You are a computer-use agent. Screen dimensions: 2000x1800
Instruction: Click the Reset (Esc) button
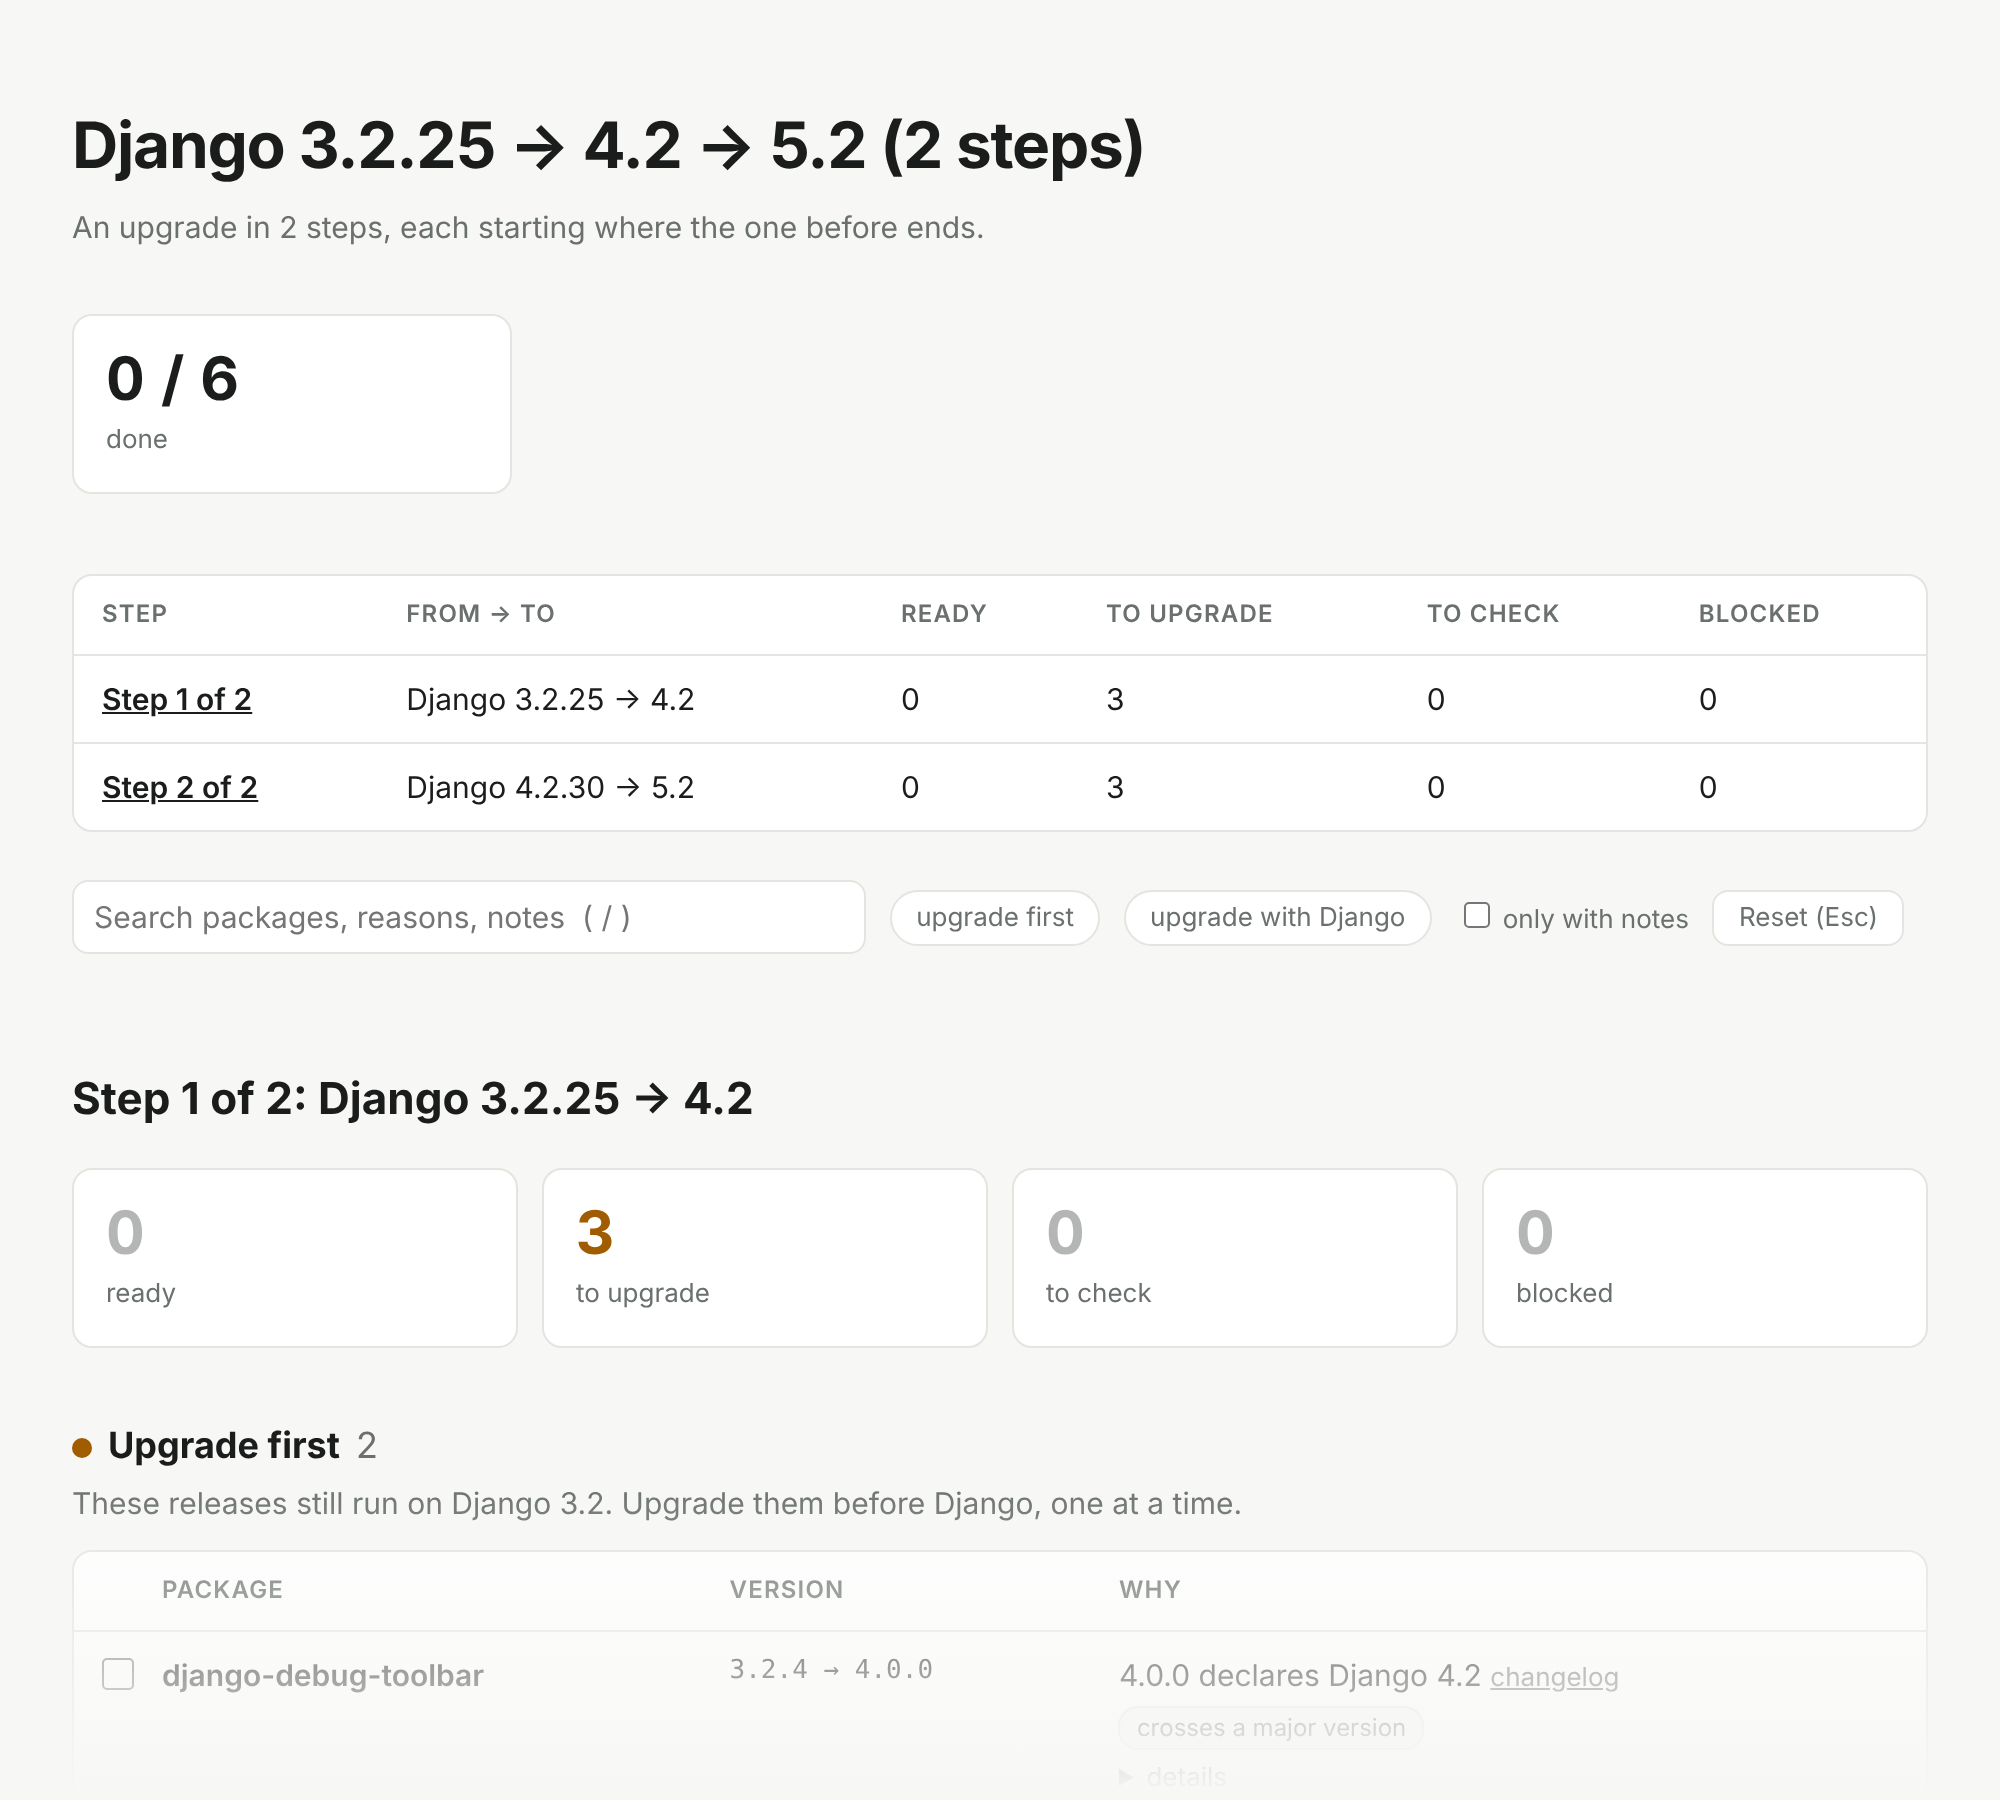pos(1807,917)
